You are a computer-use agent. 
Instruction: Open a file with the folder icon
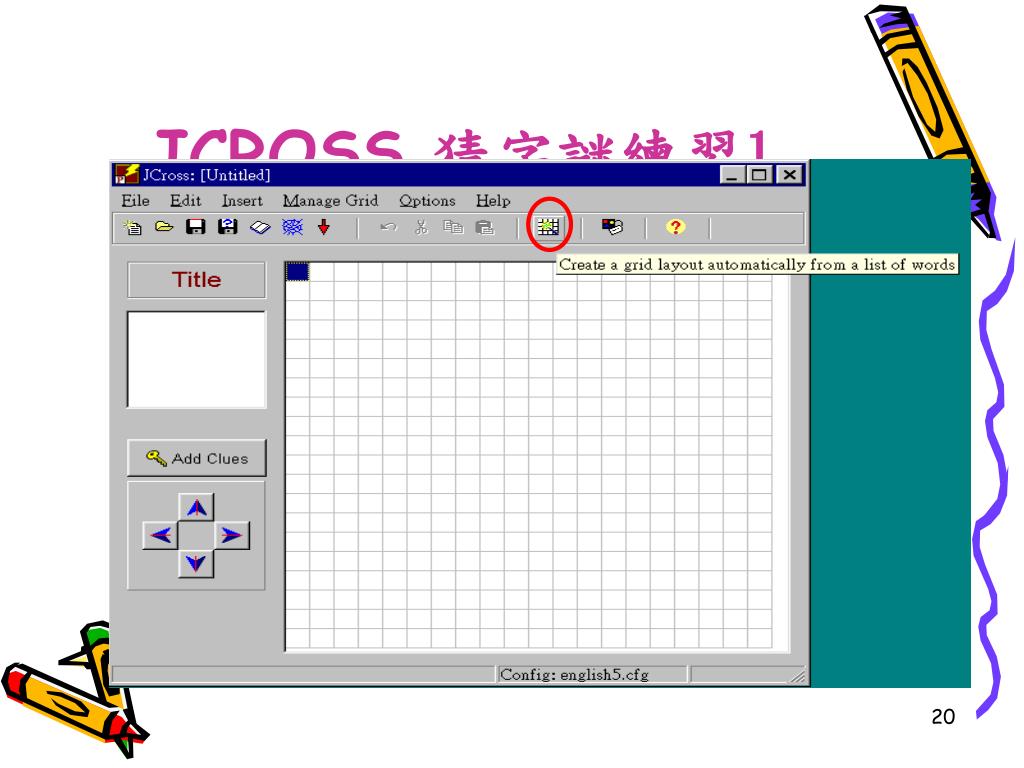[164, 227]
